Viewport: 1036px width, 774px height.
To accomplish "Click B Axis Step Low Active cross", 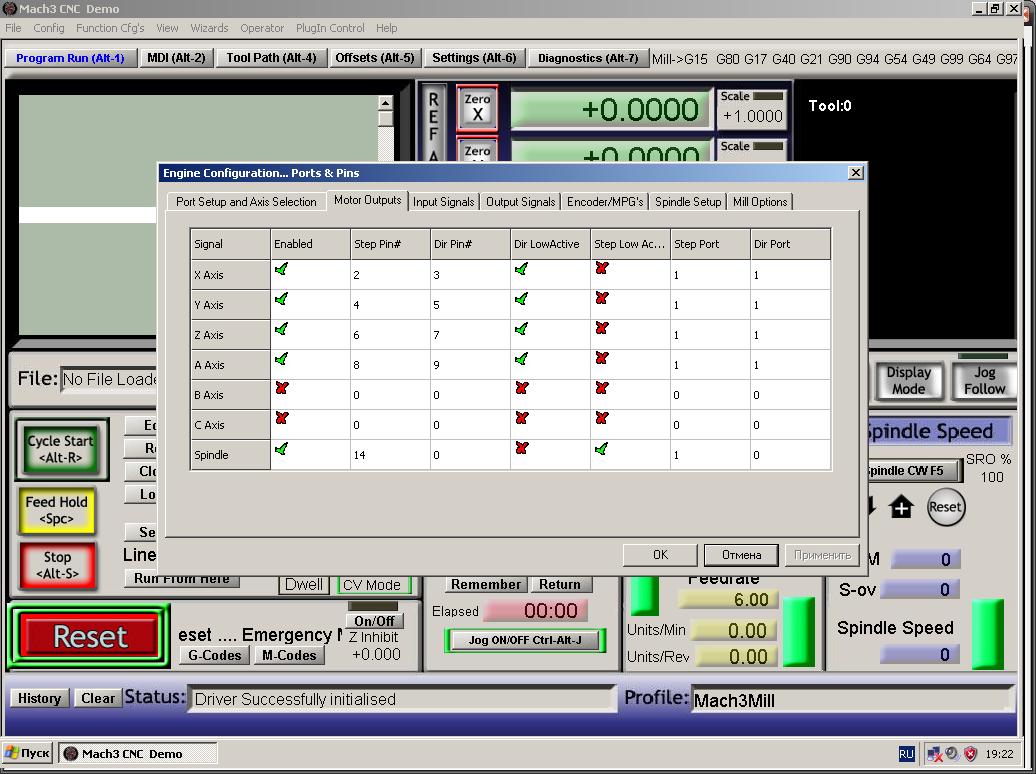I will pos(601,388).
